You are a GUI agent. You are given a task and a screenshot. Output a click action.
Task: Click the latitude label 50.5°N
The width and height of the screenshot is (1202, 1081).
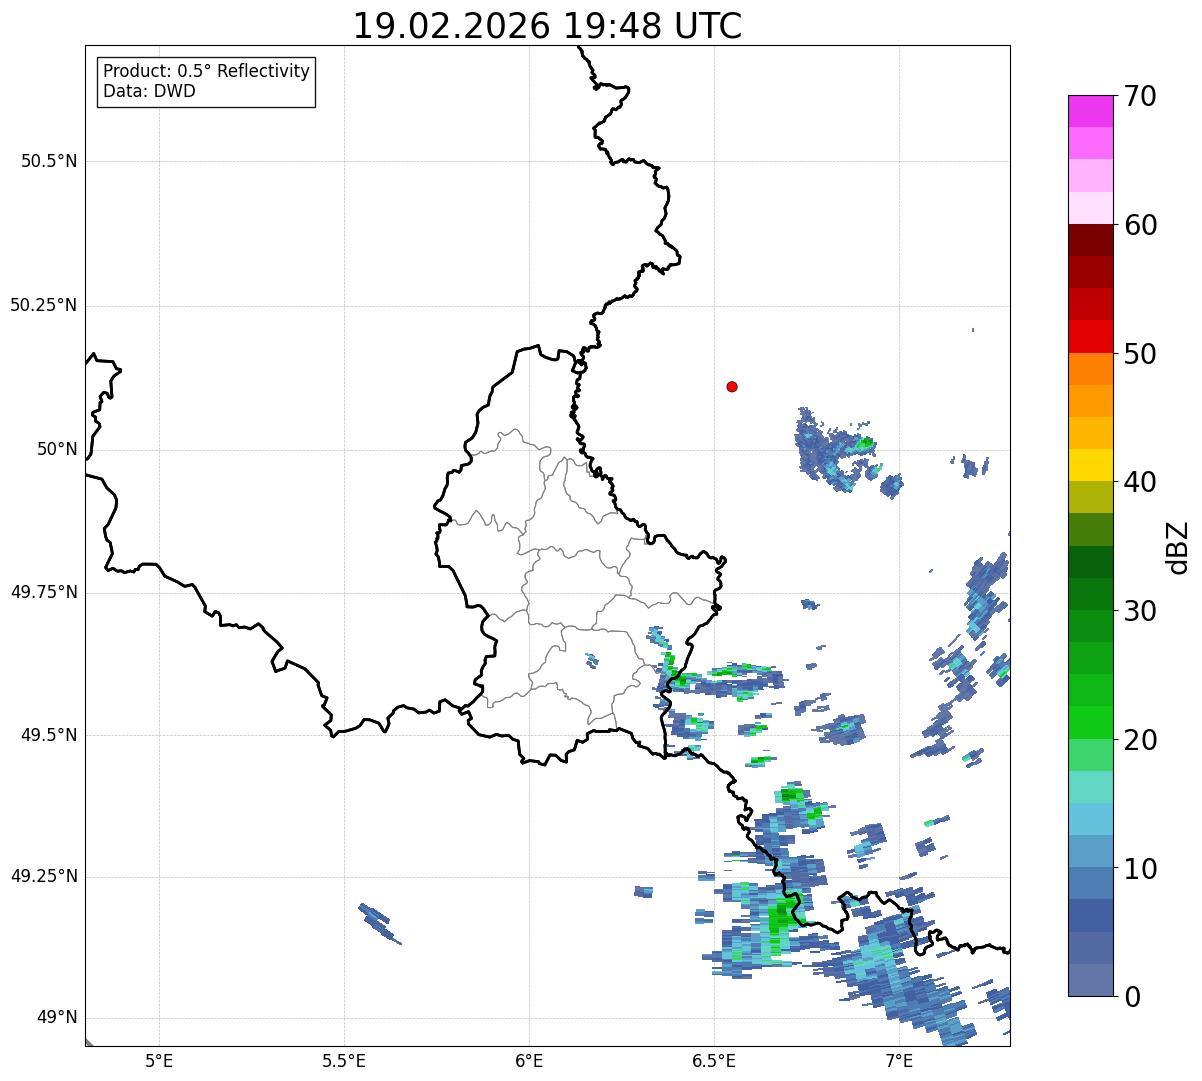coord(49,162)
